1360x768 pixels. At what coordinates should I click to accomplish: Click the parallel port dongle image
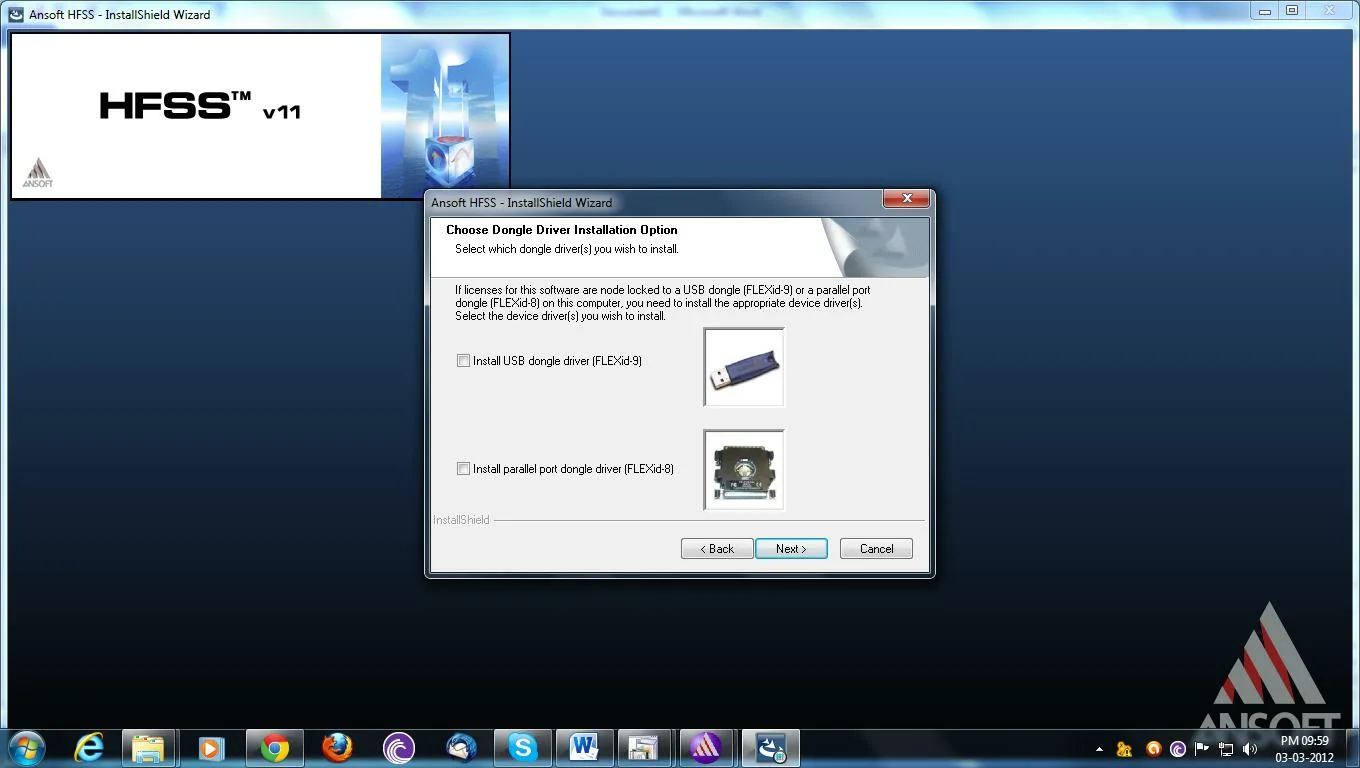click(744, 470)
